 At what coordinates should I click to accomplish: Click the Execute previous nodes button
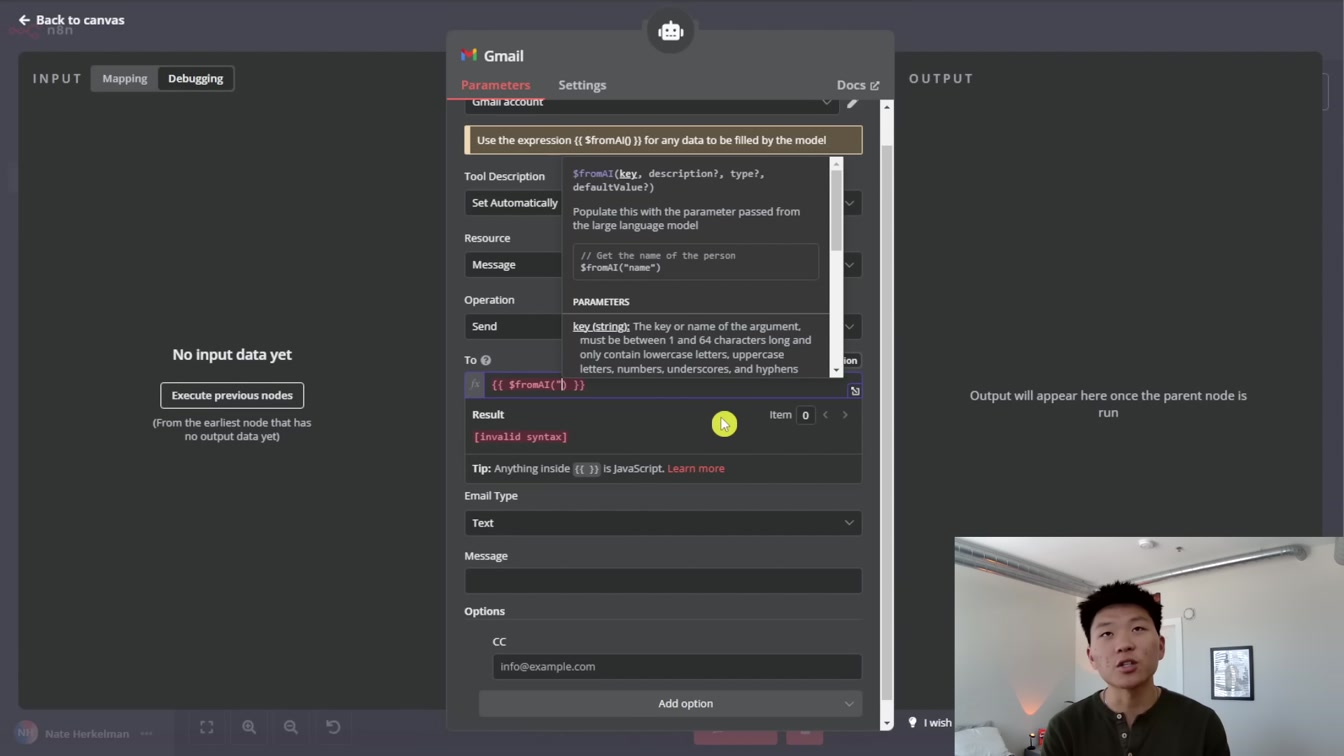click(x=232, y=395)
